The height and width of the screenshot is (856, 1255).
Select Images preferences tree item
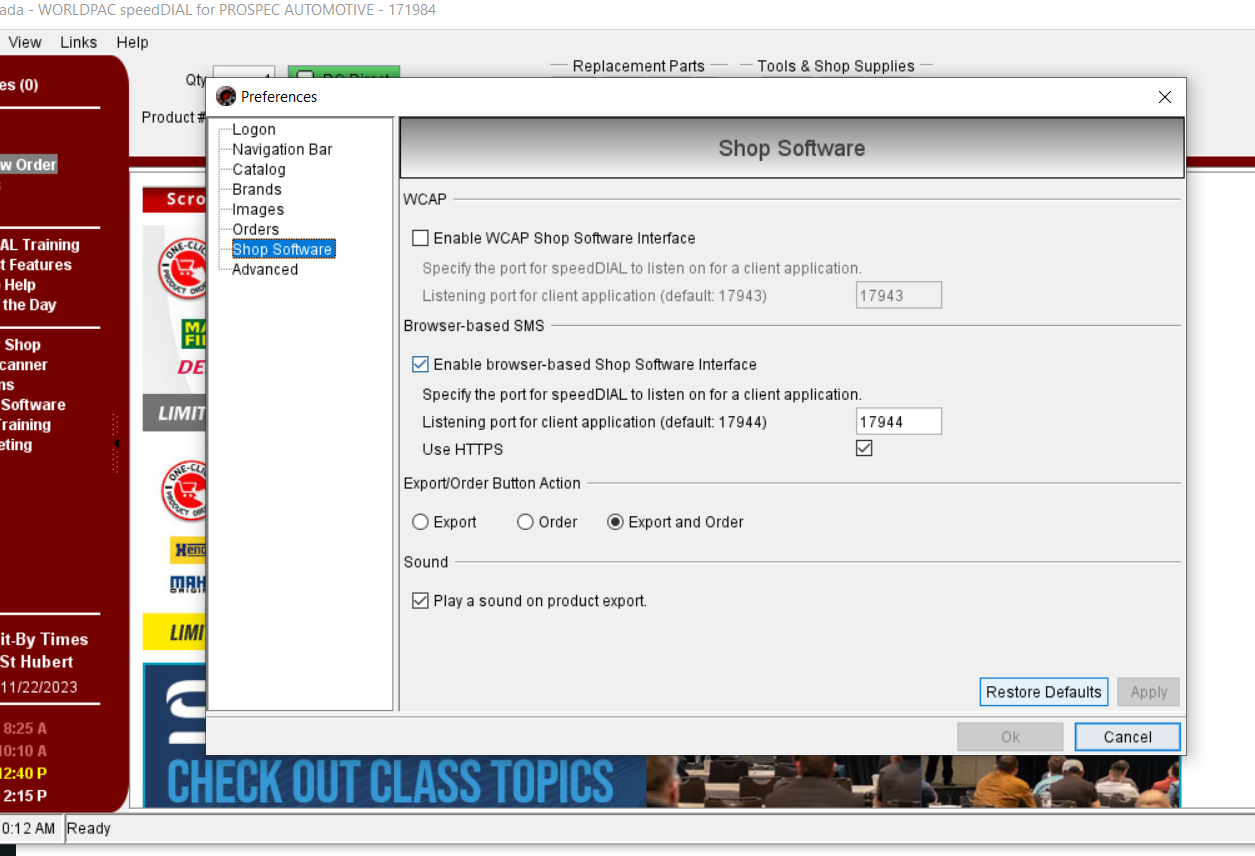pos(258,210)
